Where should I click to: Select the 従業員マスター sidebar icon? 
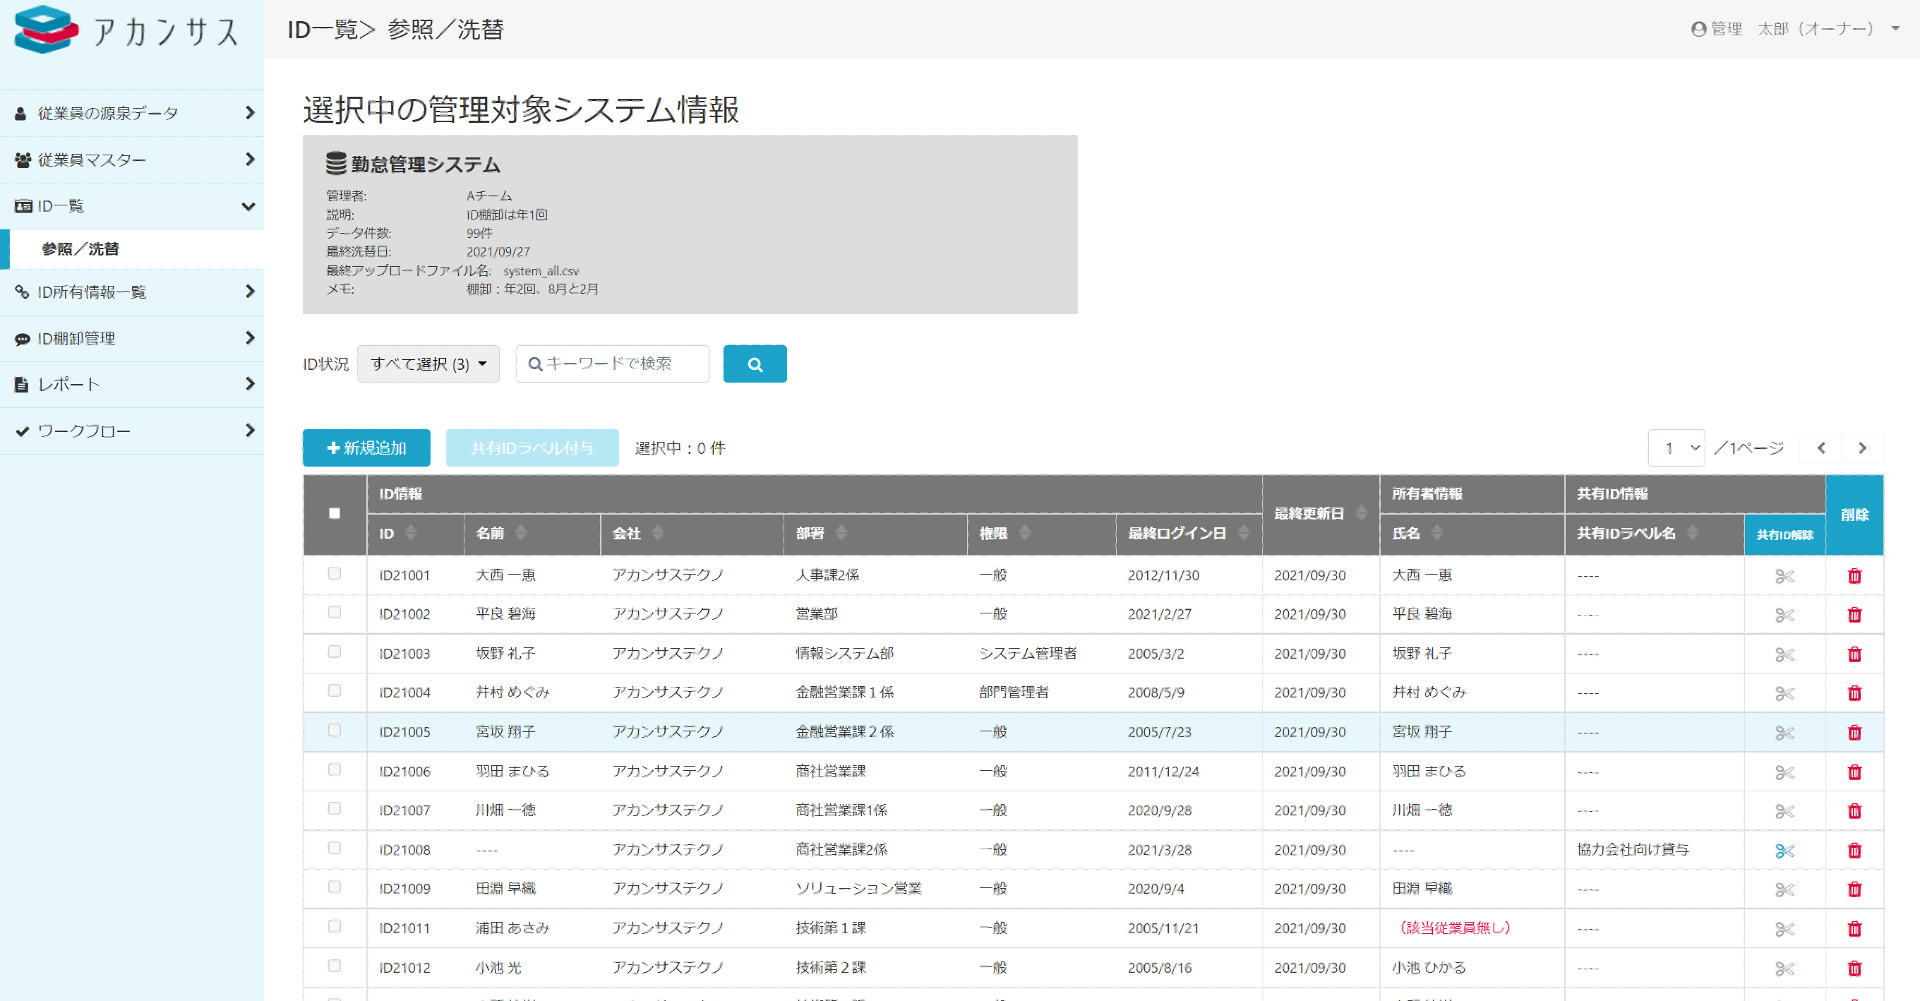22,160
